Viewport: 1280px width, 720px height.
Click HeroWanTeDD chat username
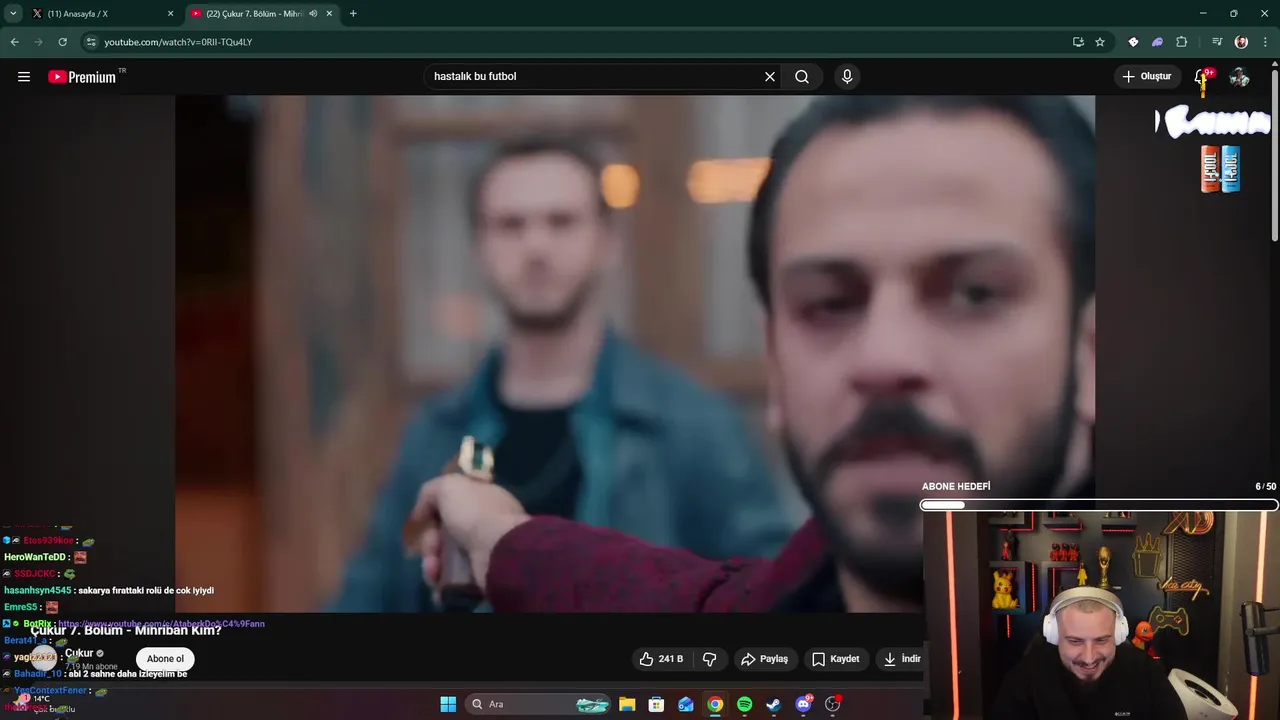pos(35,557)
